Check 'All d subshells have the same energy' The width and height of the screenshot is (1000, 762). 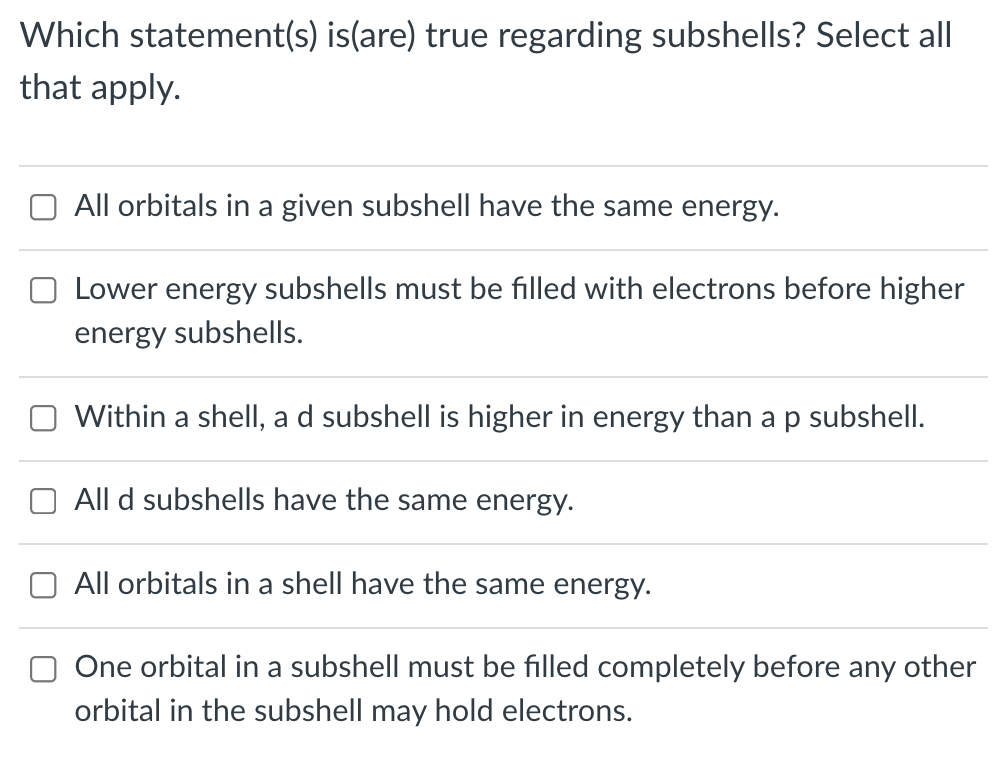pyautogui.click(x=43, y=501)
